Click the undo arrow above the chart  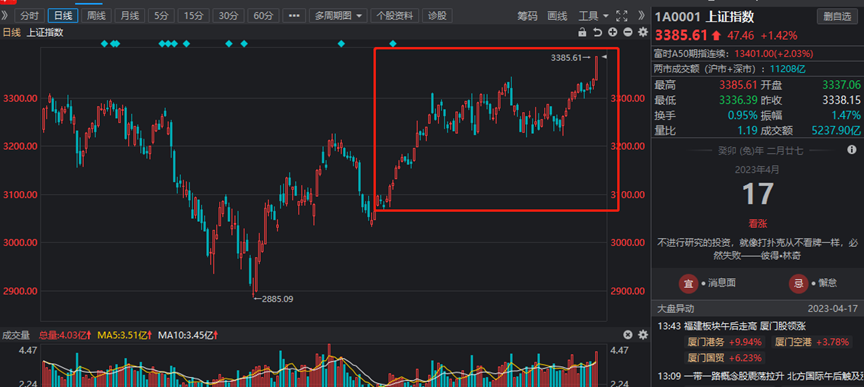pos(597,33)
